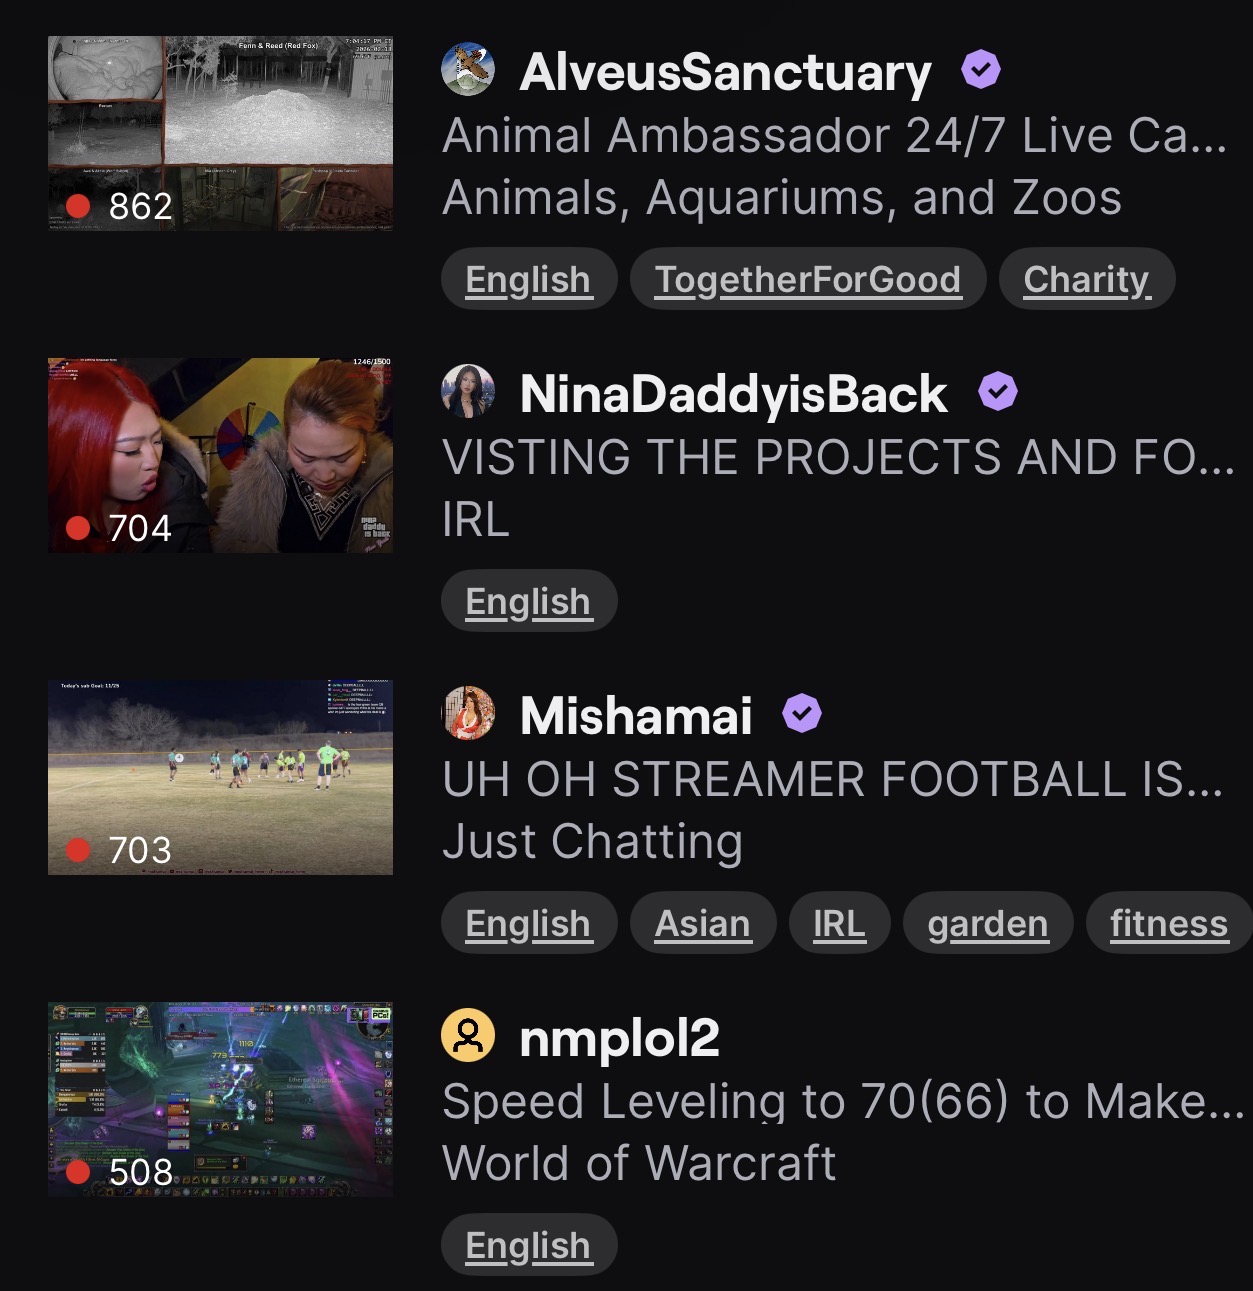
Task: Click AlveusSanctuary verified badge
Action: [x=981, y=70]
